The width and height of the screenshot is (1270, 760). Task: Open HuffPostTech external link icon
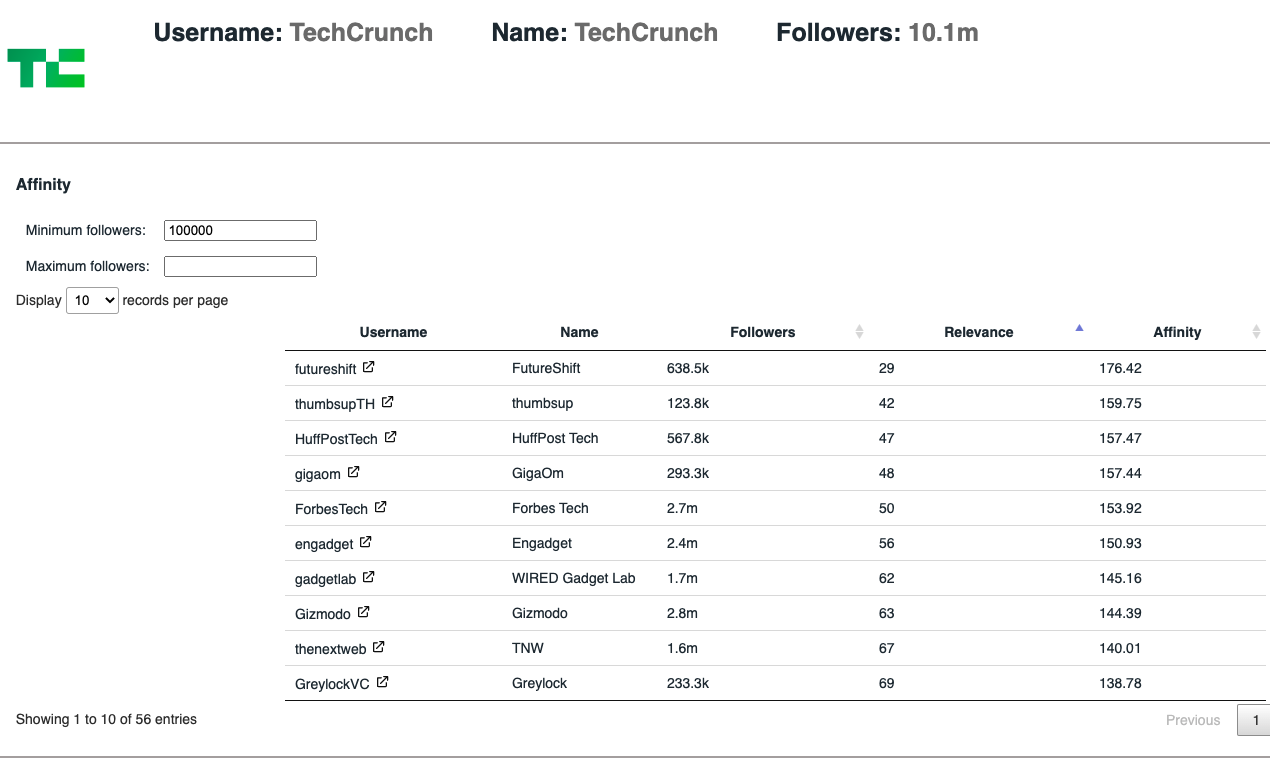(390, 437)
